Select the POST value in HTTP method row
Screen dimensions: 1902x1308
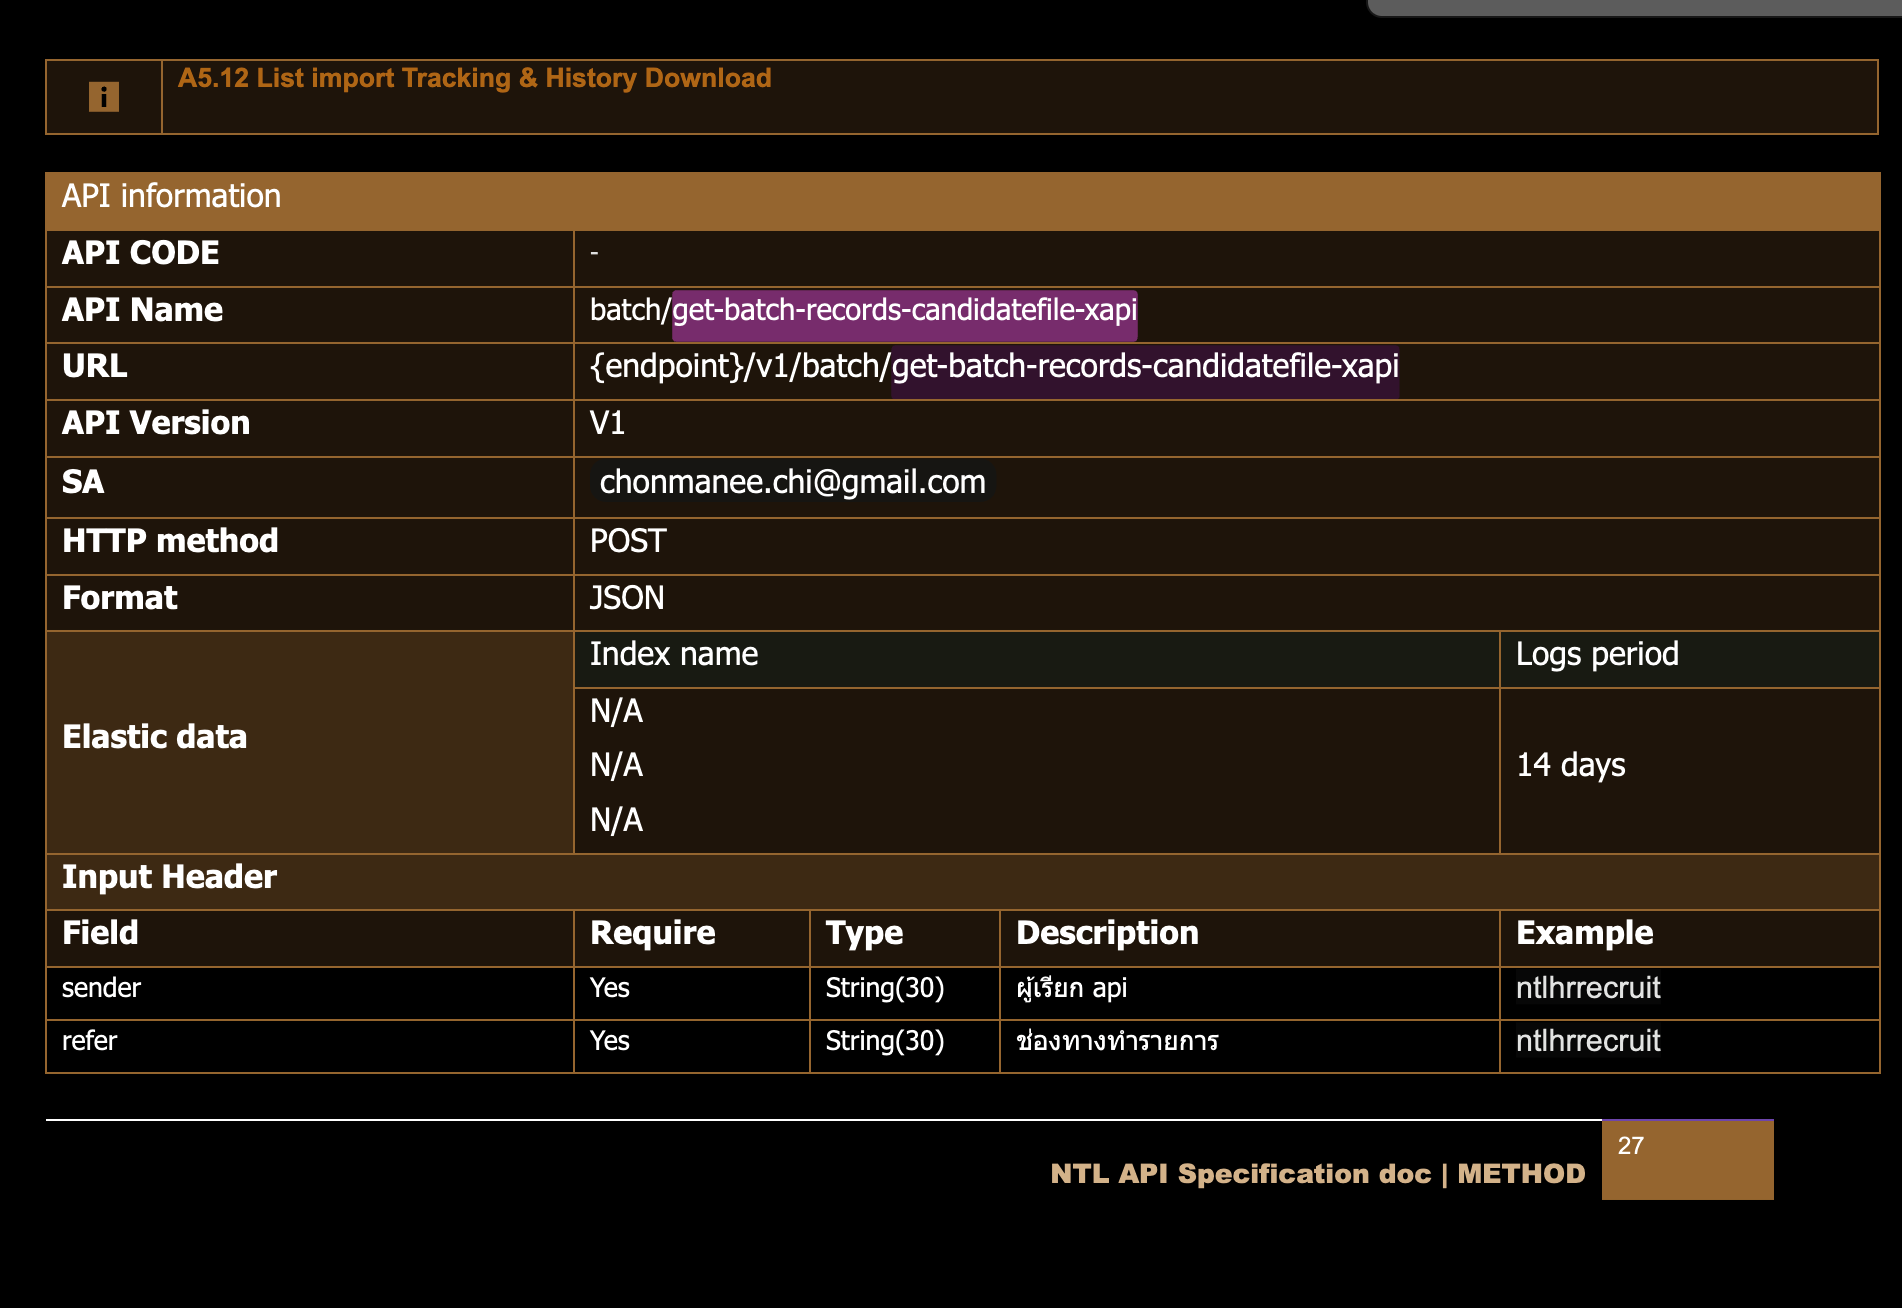[627, 542]
